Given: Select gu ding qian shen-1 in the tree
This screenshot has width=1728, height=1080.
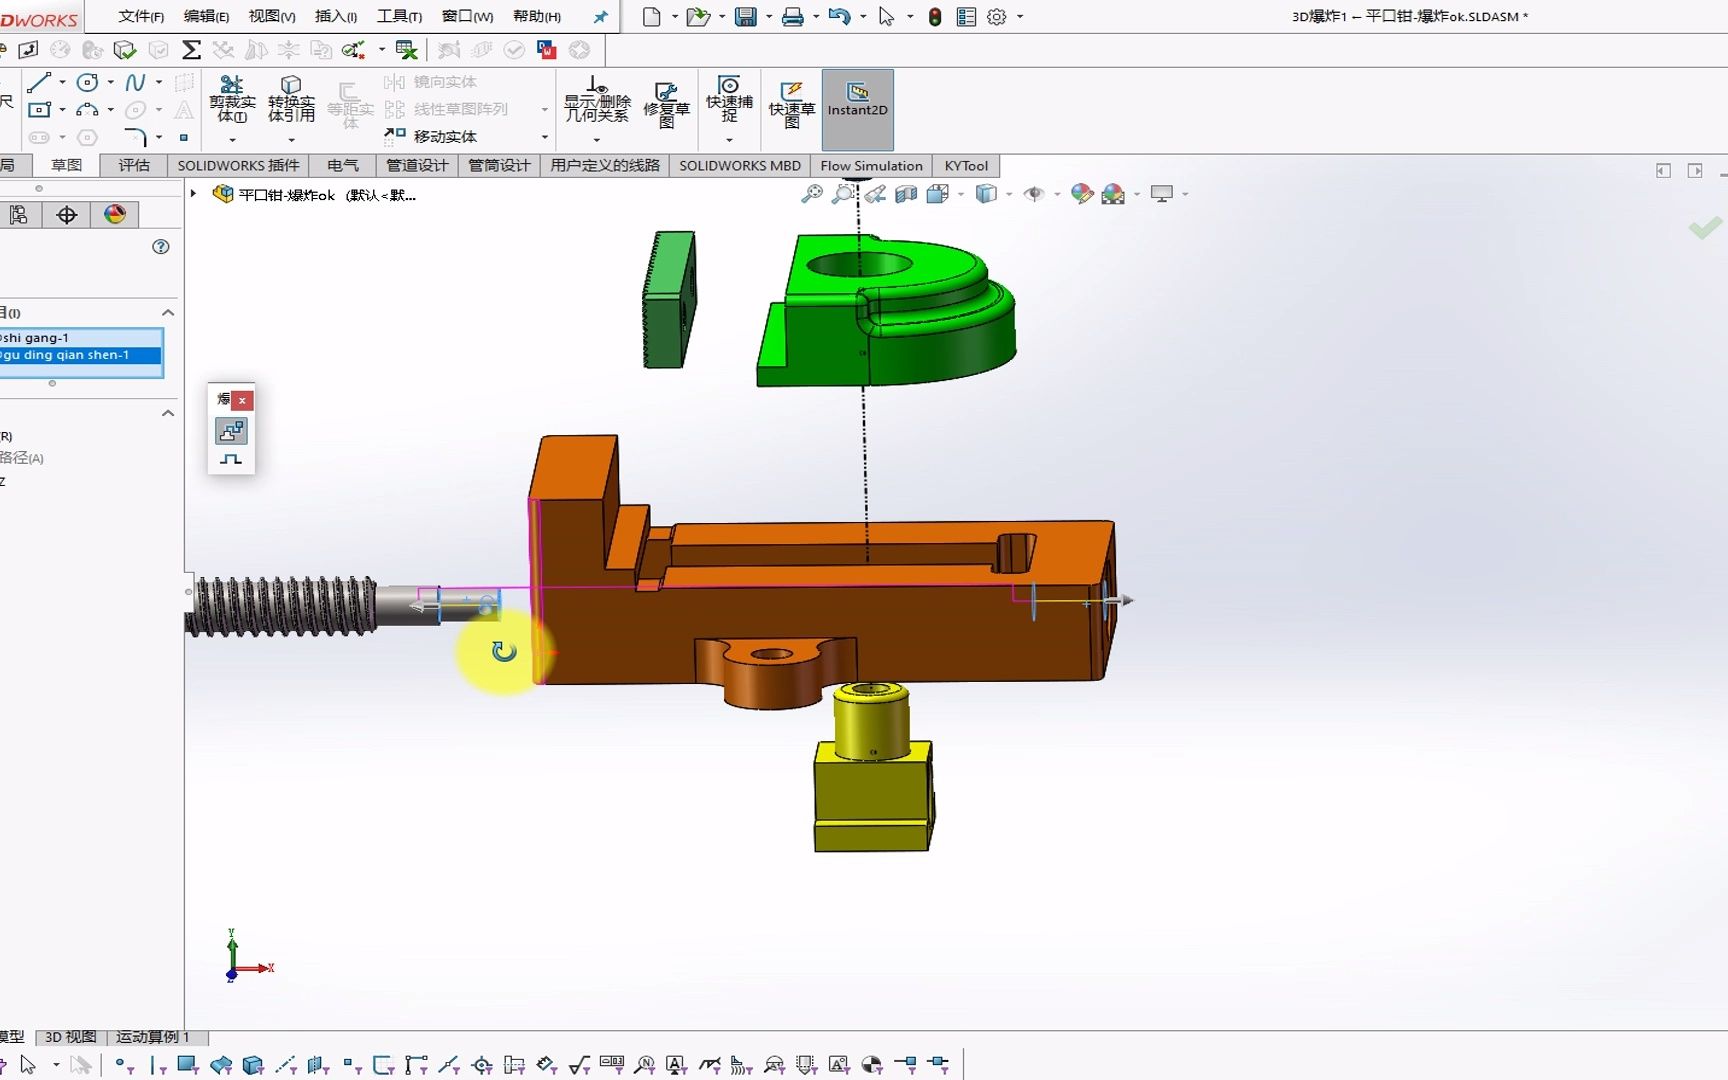Looking at the screenshot, I should [x=66, y=355].
